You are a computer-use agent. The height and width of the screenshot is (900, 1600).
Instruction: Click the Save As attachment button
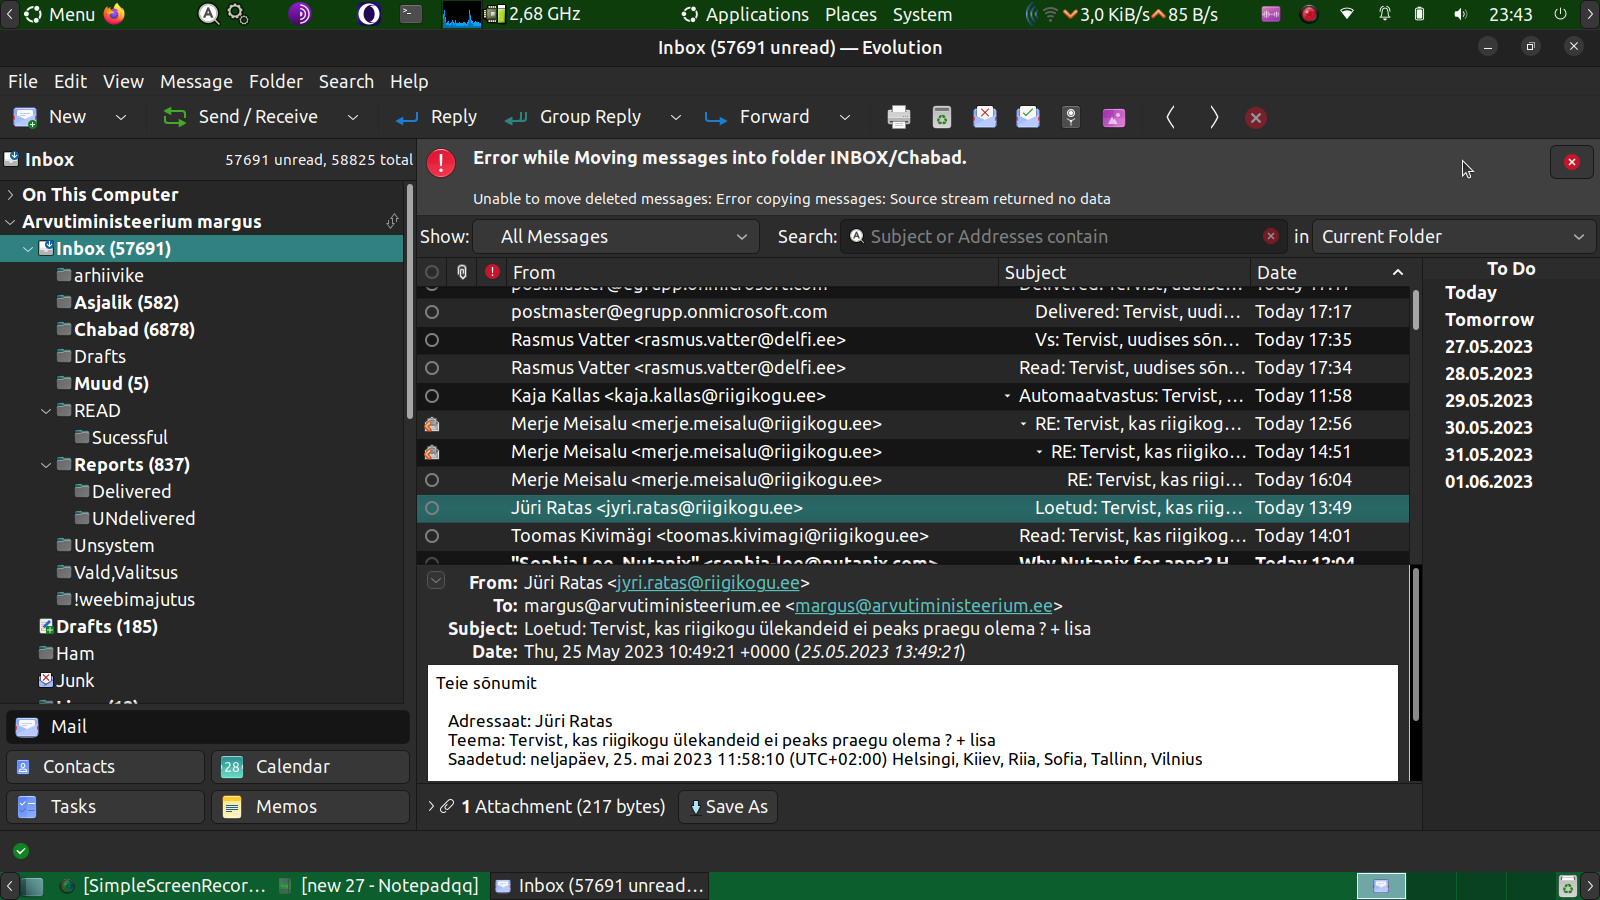point(728,806)
